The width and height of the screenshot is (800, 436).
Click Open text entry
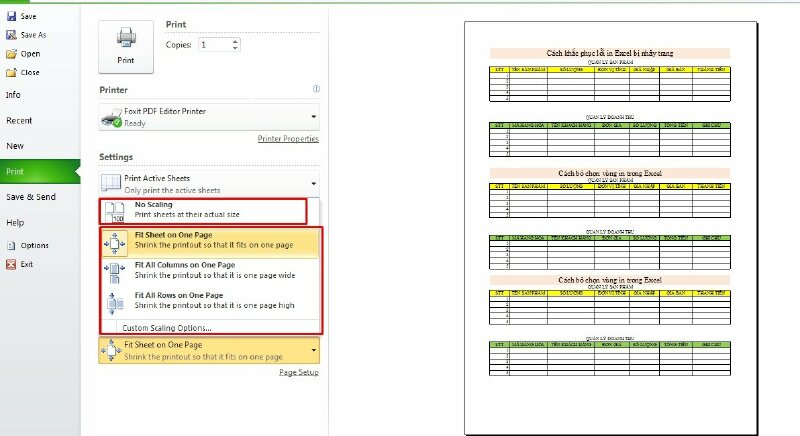30,54
